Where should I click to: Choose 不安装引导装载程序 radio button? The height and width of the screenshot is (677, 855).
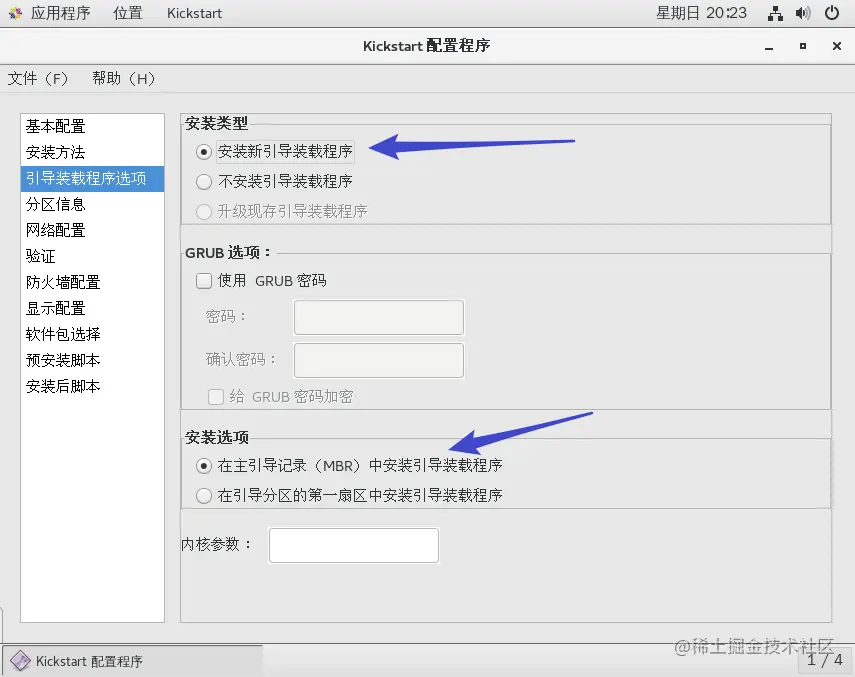pos(204,182)
